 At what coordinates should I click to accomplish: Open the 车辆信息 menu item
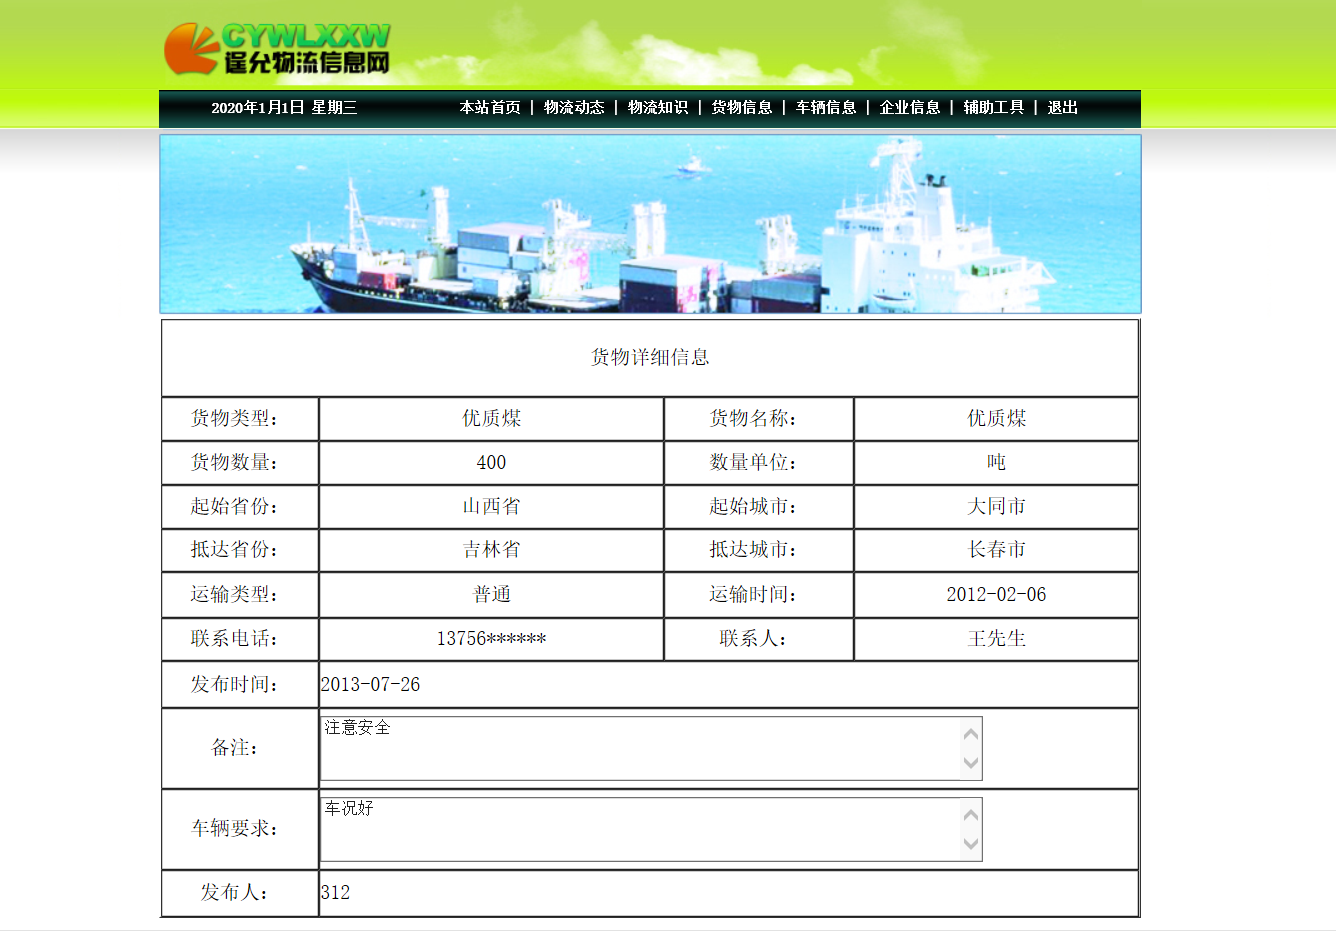[826, 107]
